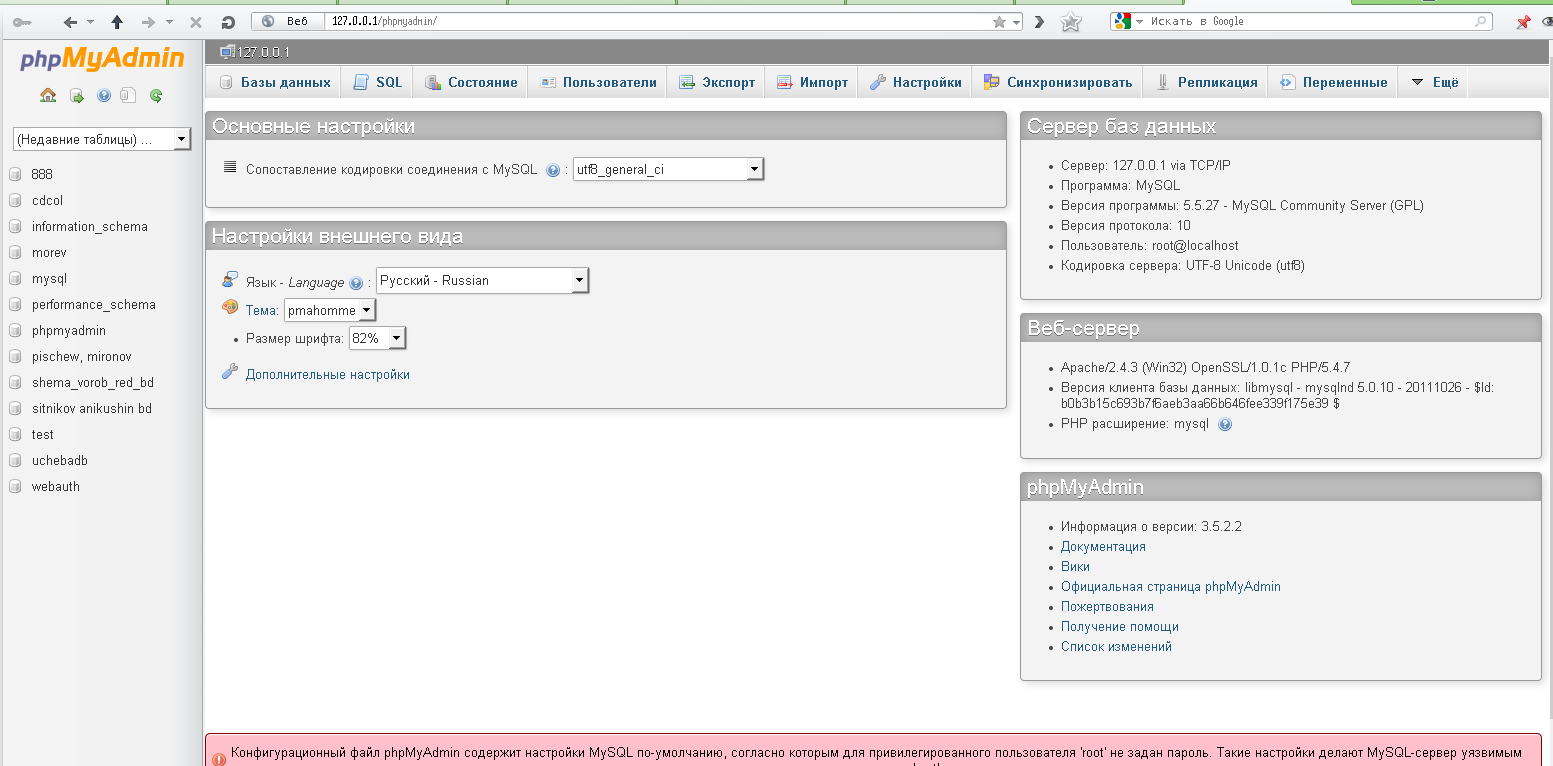1553x766 pixels.
Task: Click the database icon beside cdcol
Action: pos(15,200)
